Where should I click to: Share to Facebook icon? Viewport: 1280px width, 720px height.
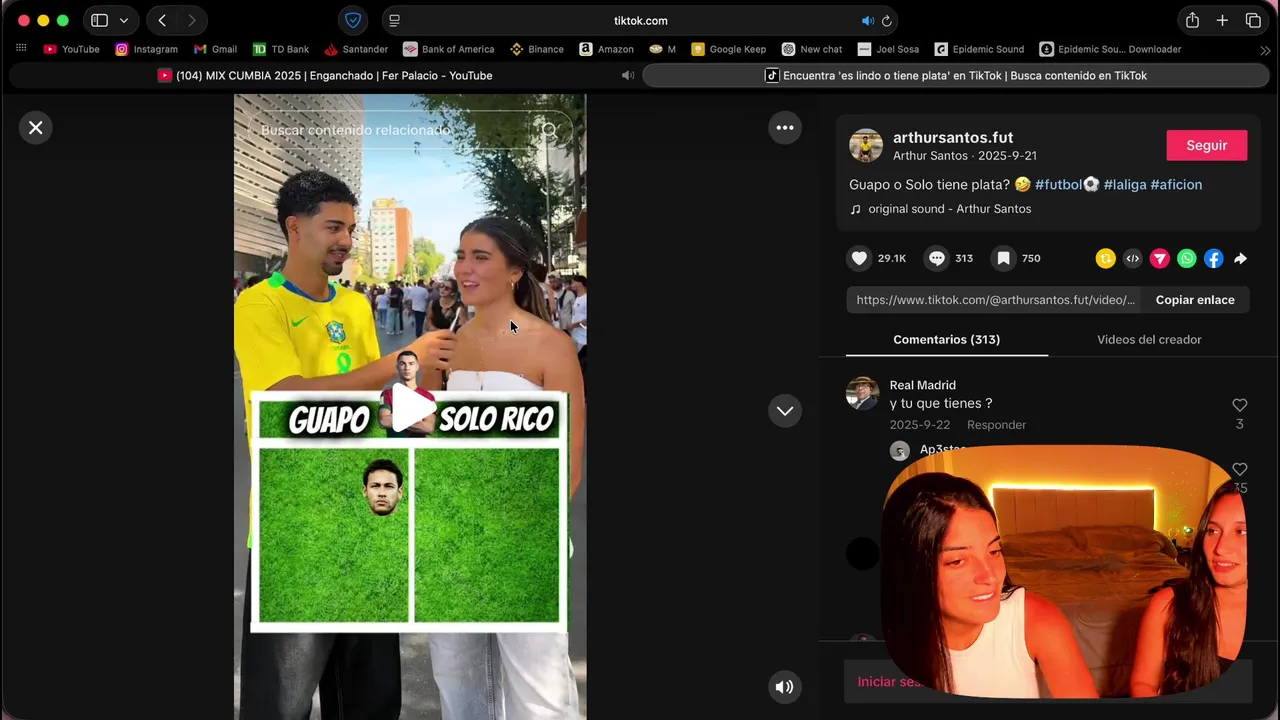click(x=1213, y=259)
